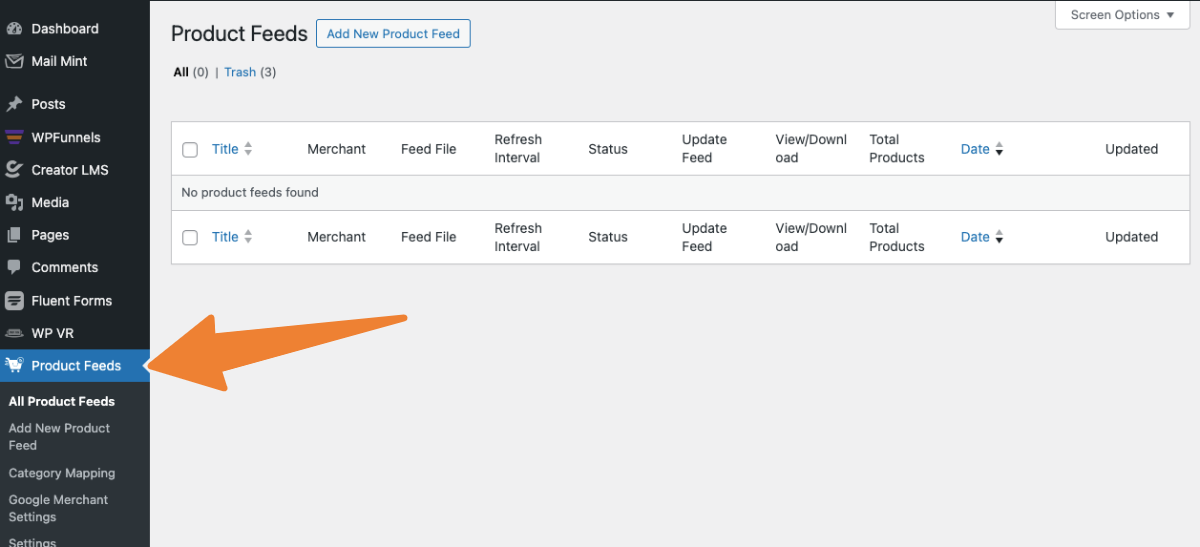Click the Media icon in sidebar
Image resolution: width=1200 pixels, height=547 pixels.
click(14, 203)
